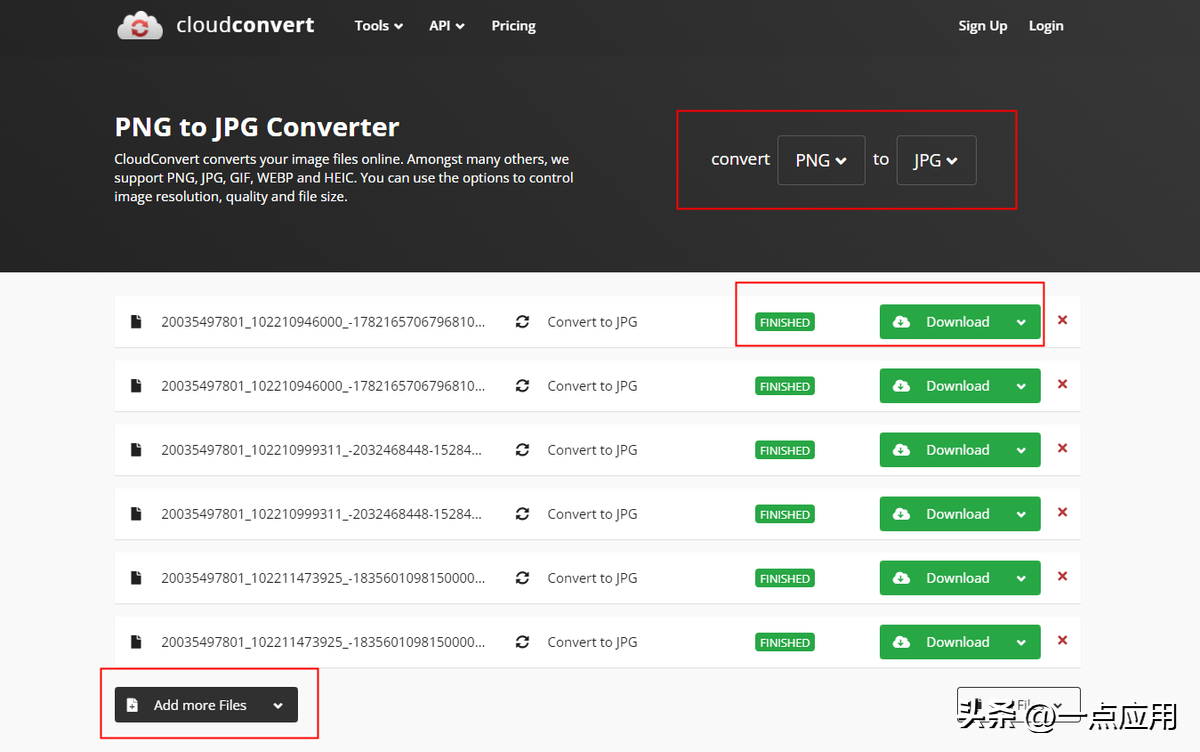Open the Tools menu
Viewport: 1200px width, 752px height.
pos(378,26)
